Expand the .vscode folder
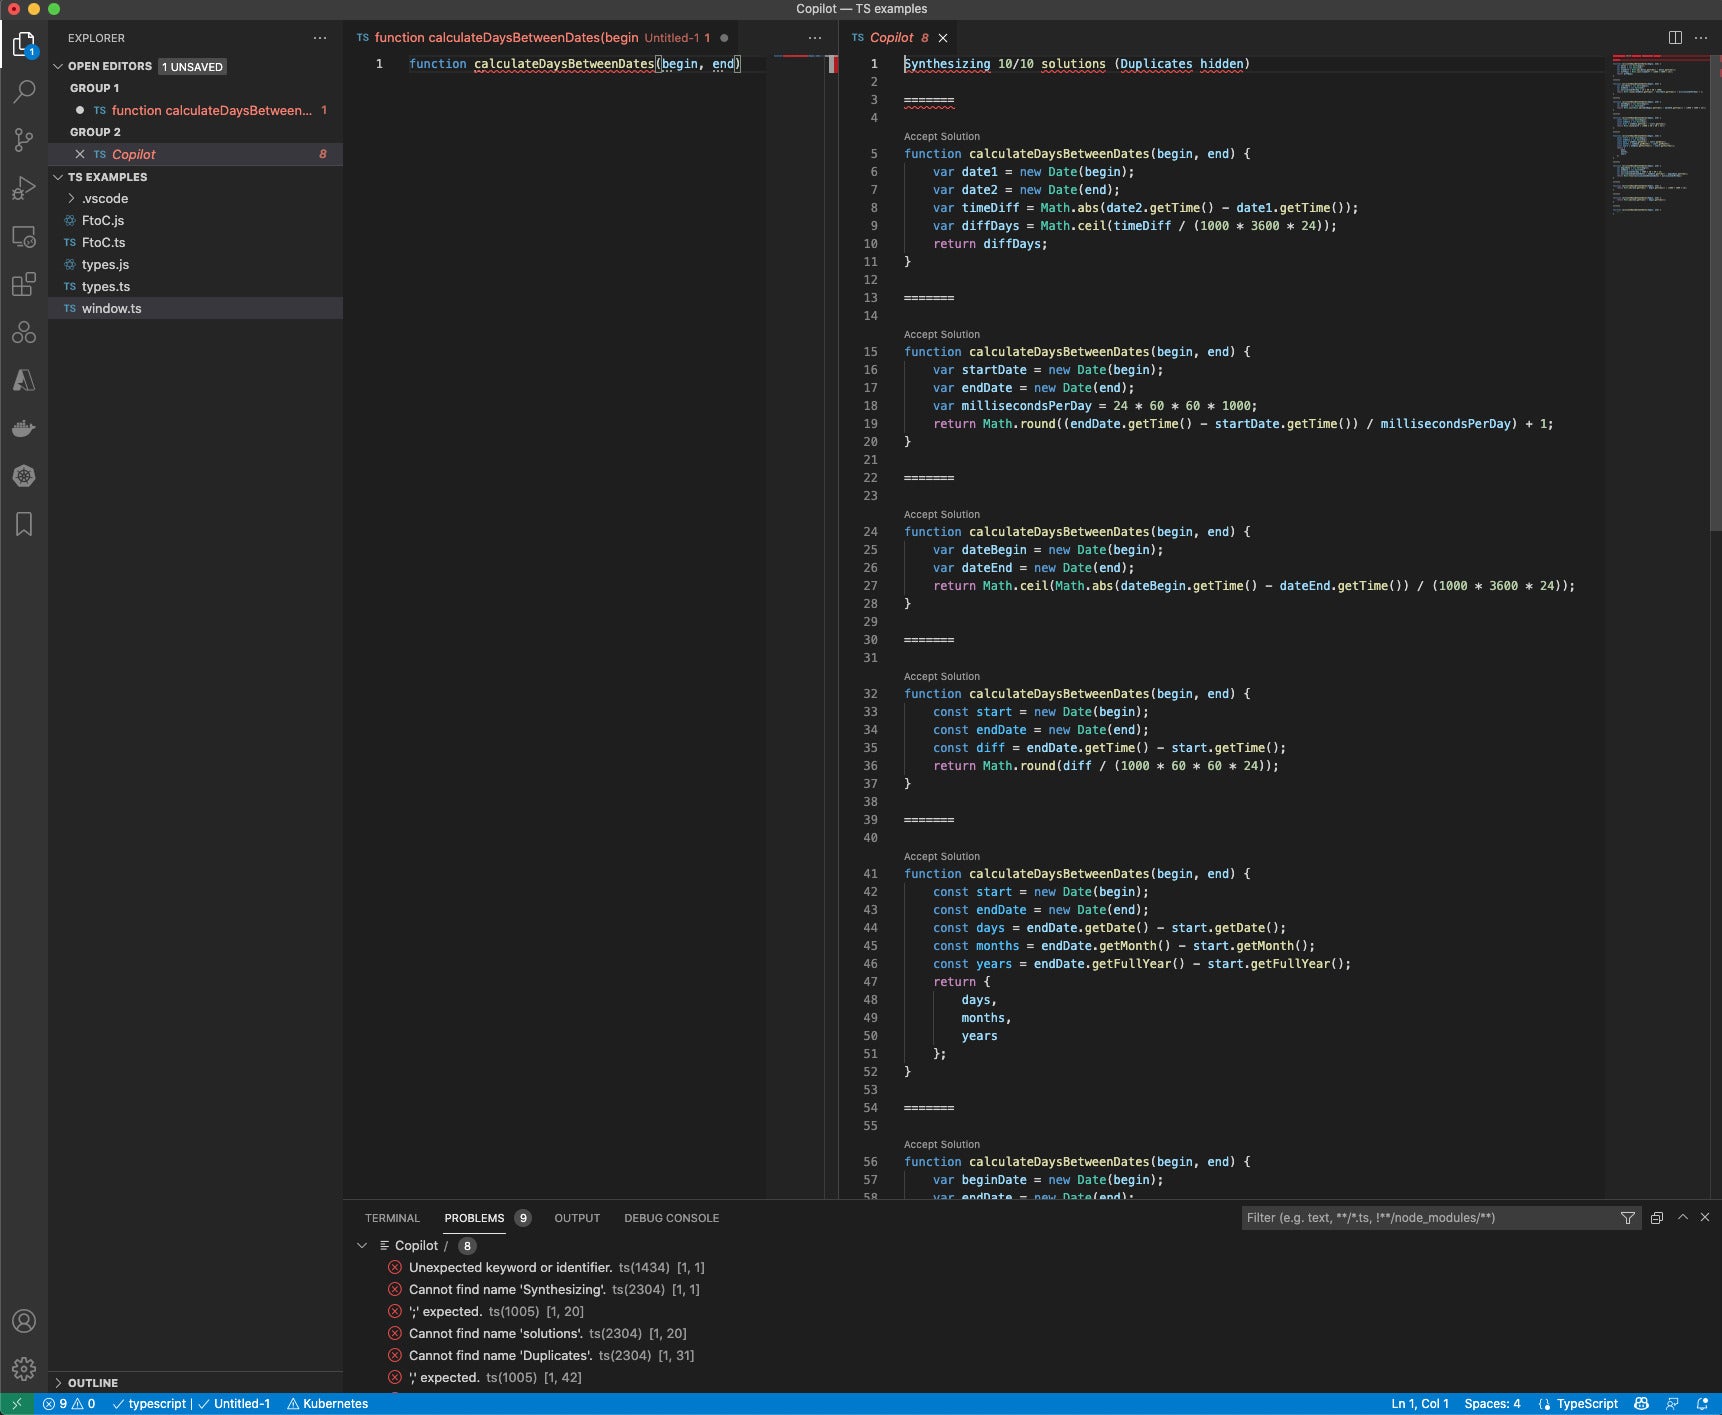The image size is (1722, 1415). [x=104, y=198]
